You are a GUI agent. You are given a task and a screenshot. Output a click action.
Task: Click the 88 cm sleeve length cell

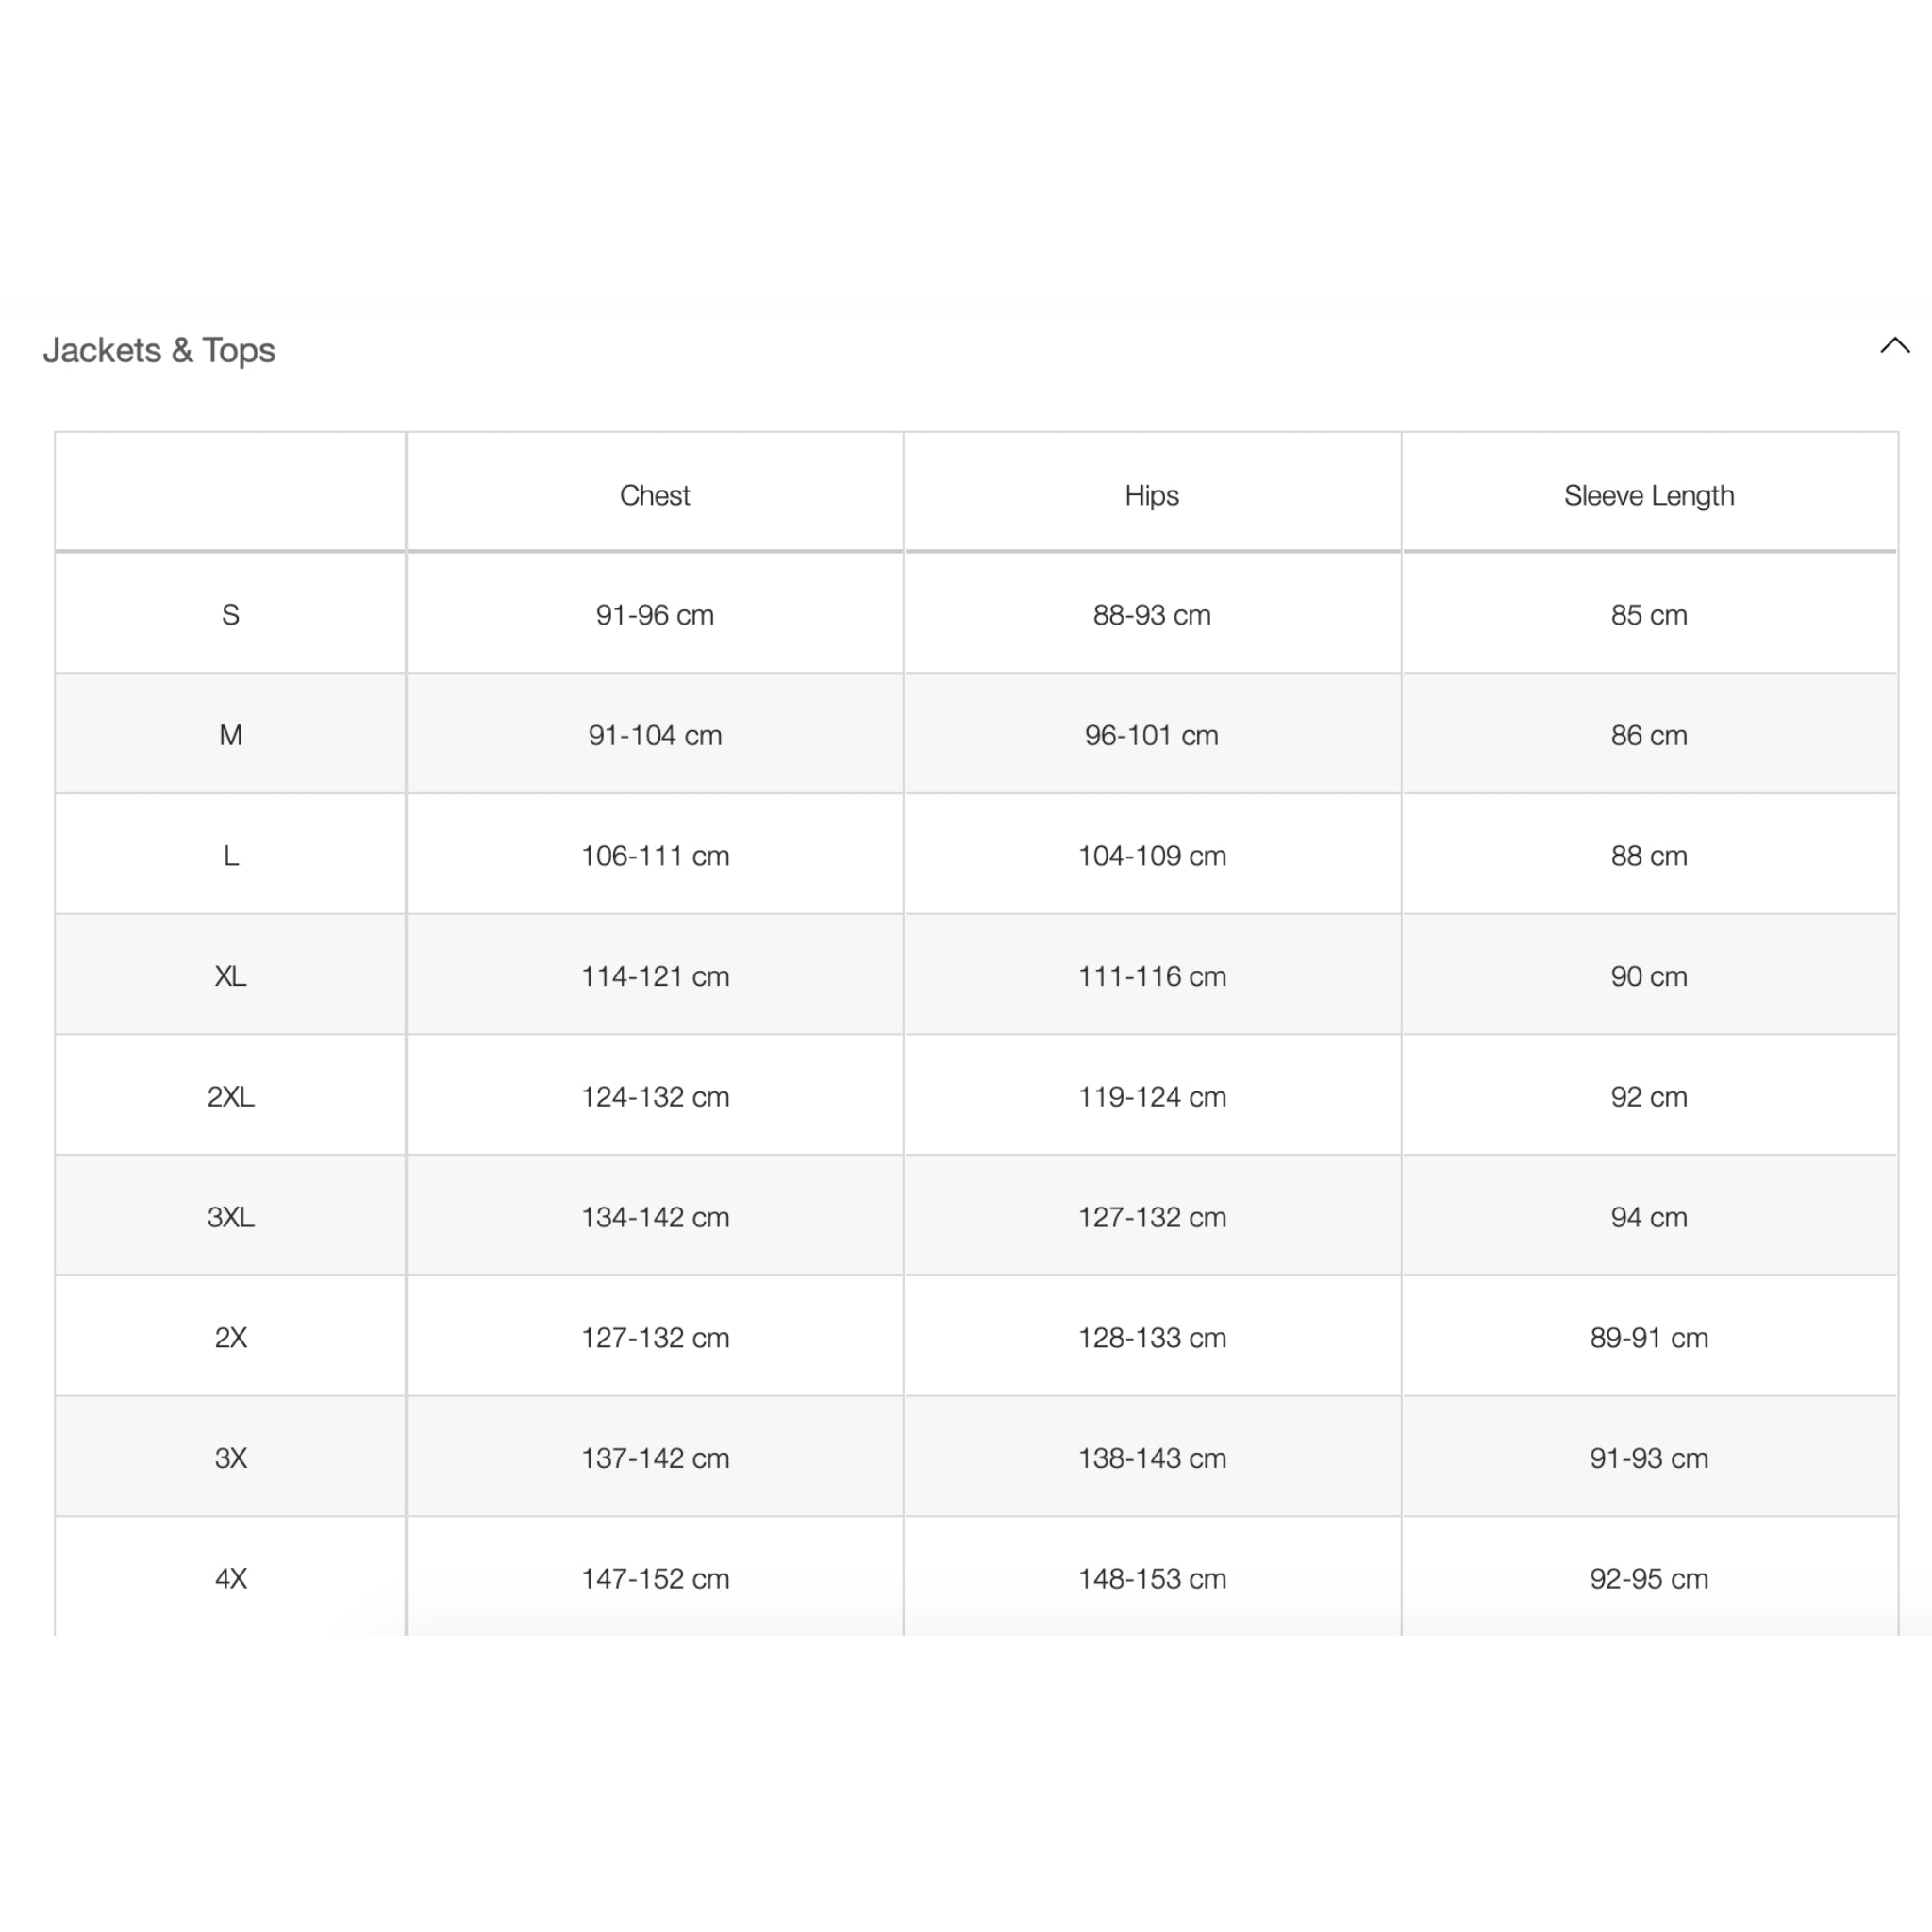pos(1649,856)
